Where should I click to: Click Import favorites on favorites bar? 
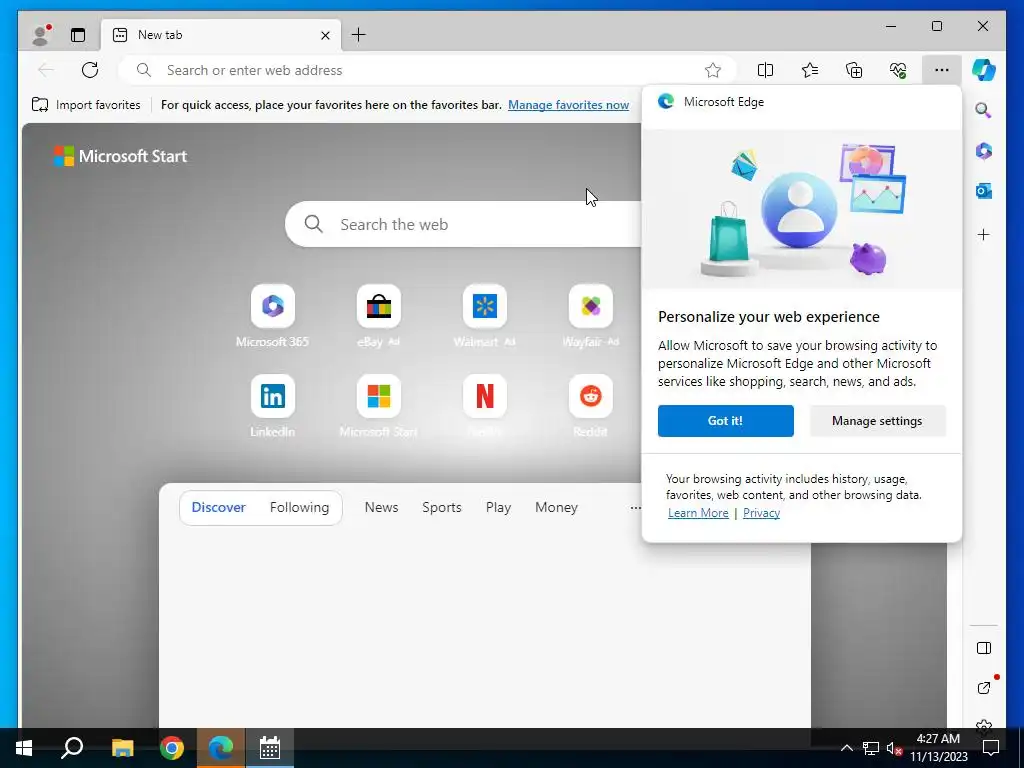point(86,104)
